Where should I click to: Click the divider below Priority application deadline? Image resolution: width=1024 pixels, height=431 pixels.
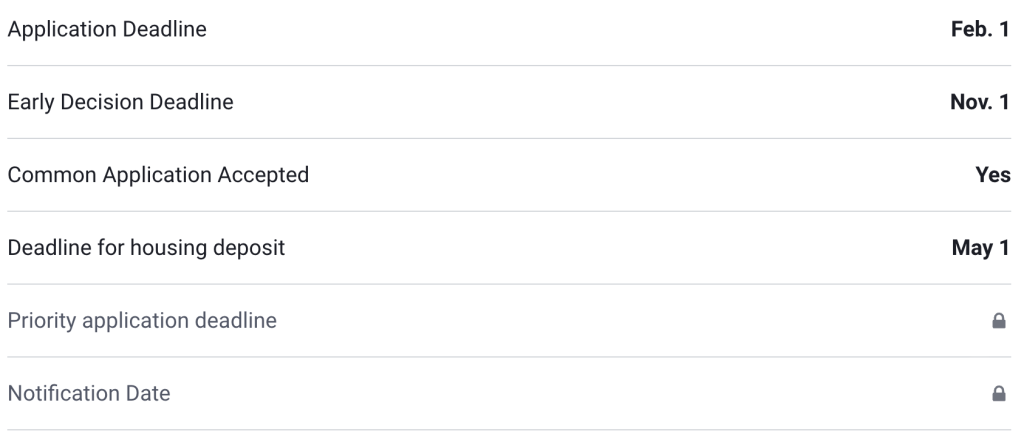coord(512,357)
